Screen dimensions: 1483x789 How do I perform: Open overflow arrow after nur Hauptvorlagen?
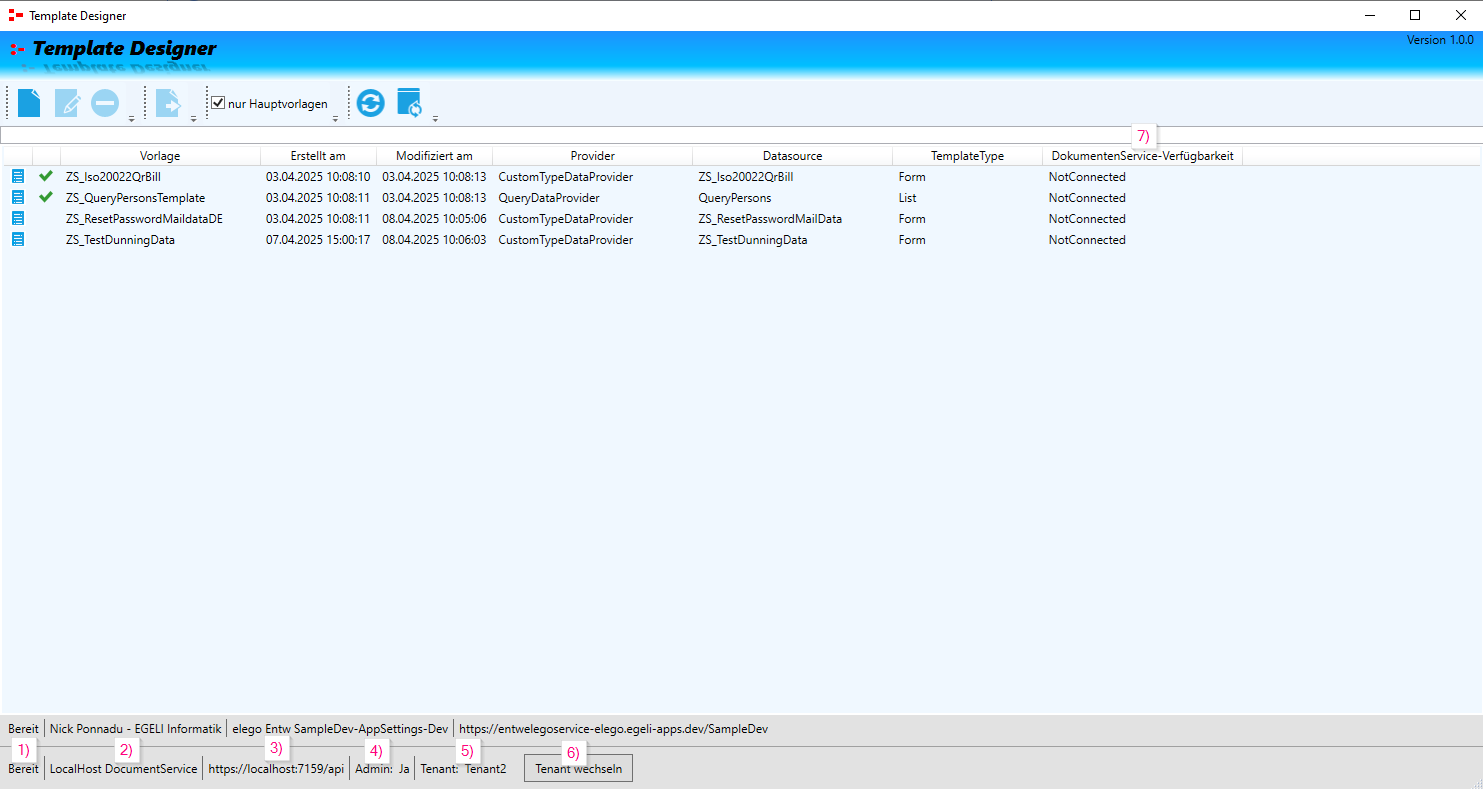click(x=335, y=119)
